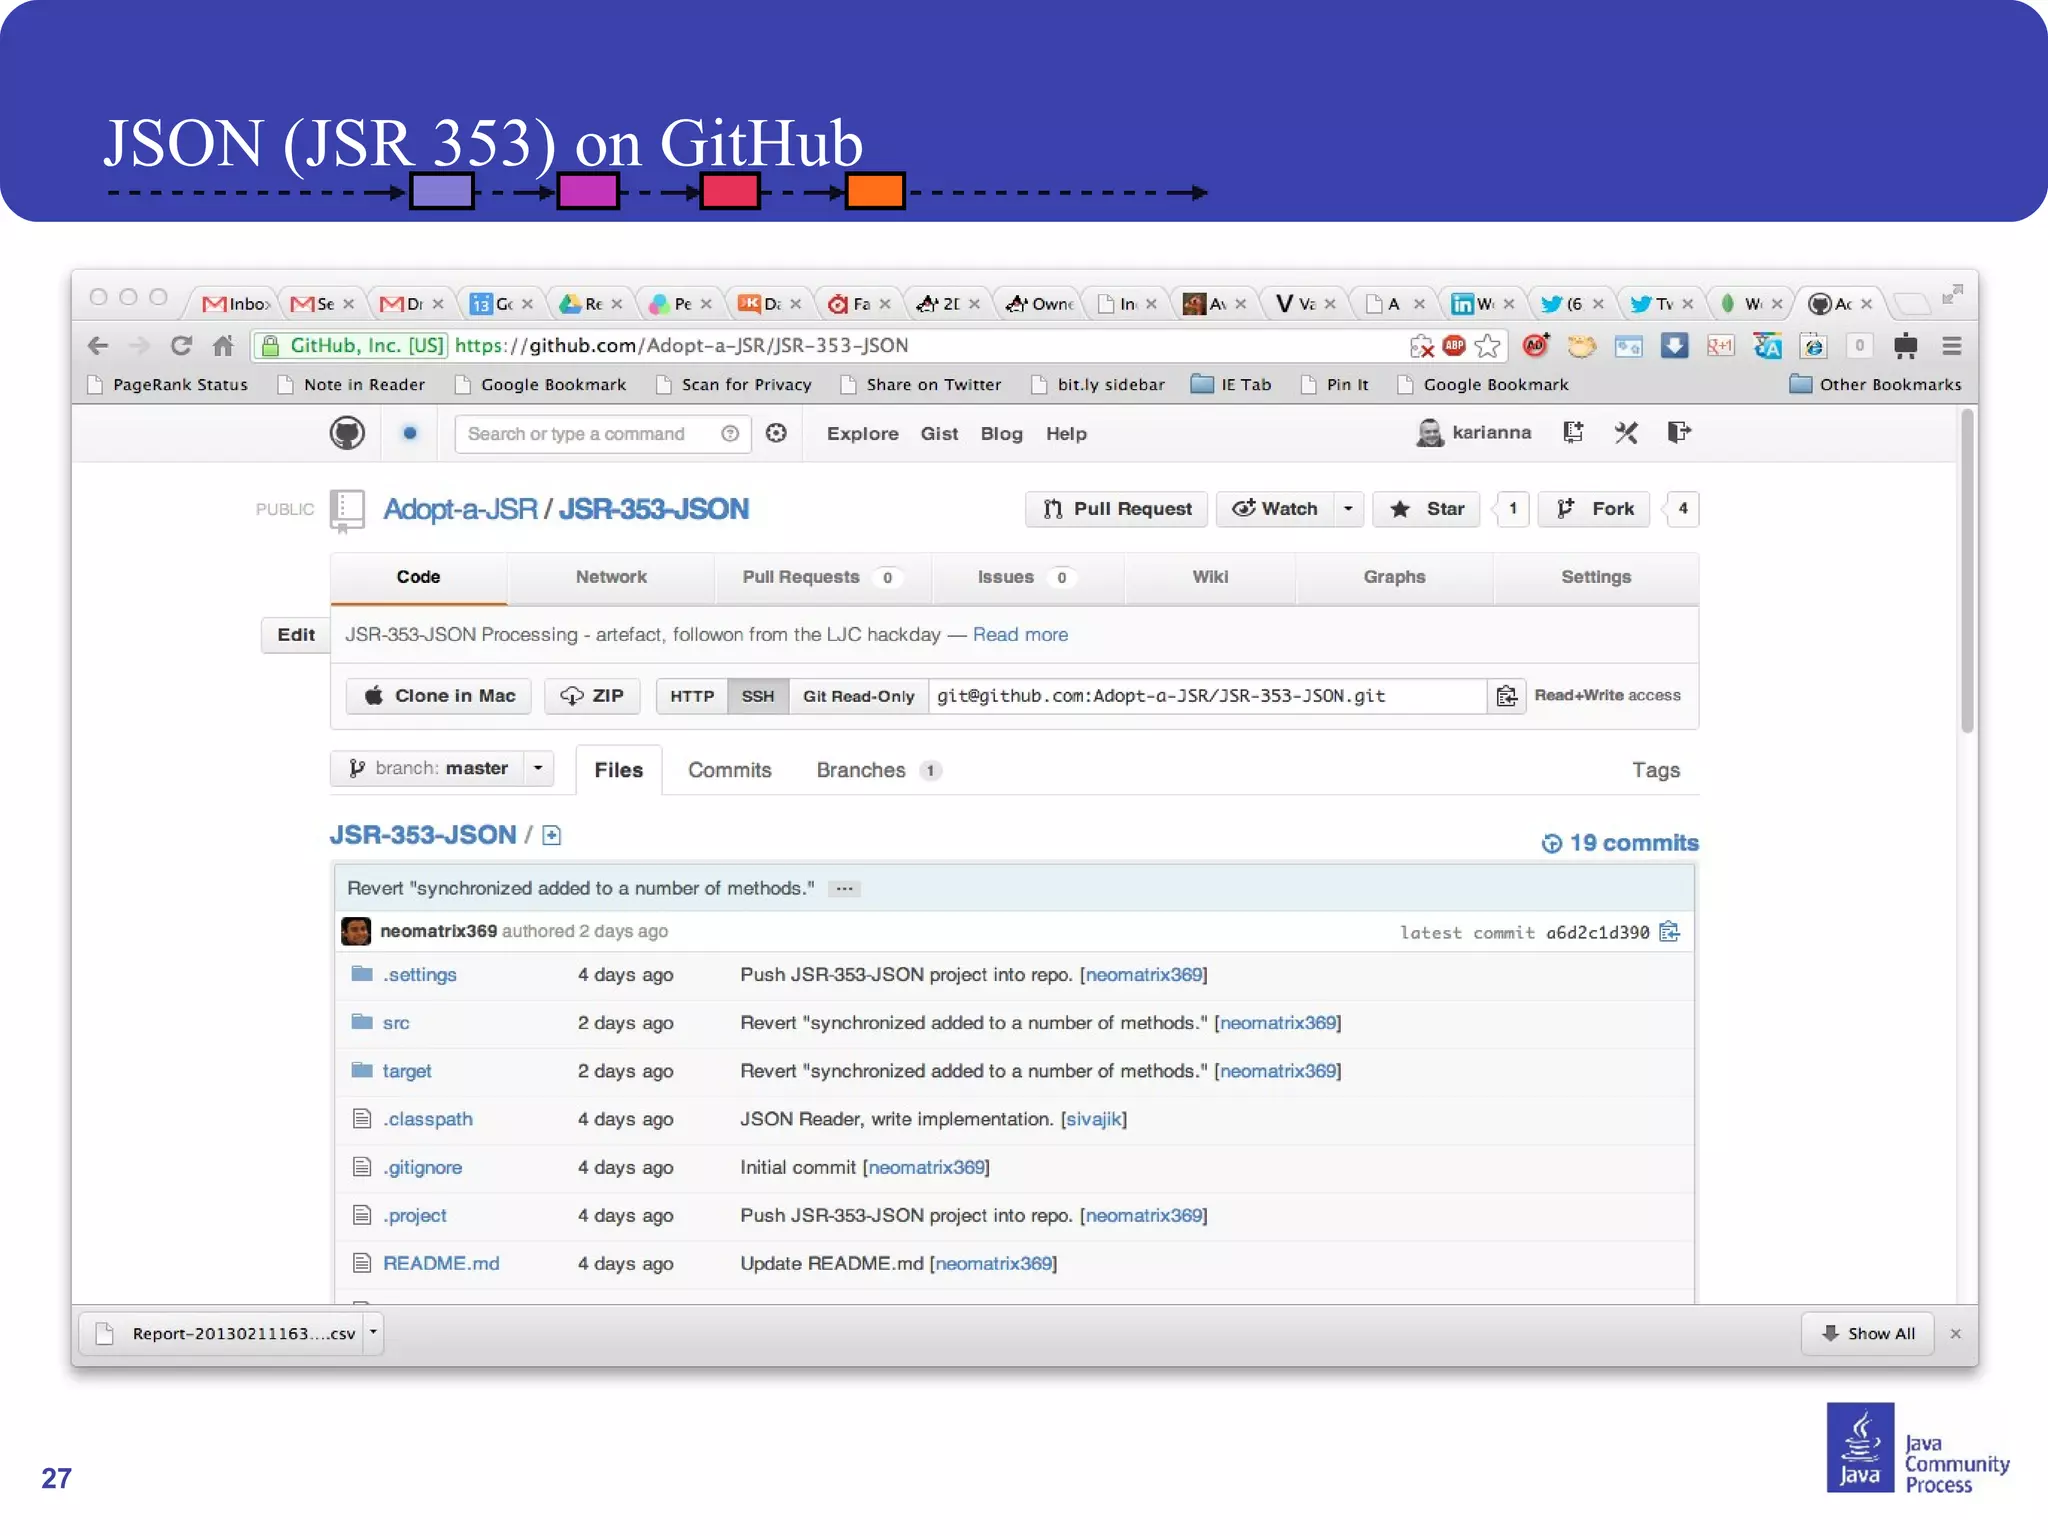Open the Read more link
This screenshot has height=1536, width=2048.
tap(1020, 635)
